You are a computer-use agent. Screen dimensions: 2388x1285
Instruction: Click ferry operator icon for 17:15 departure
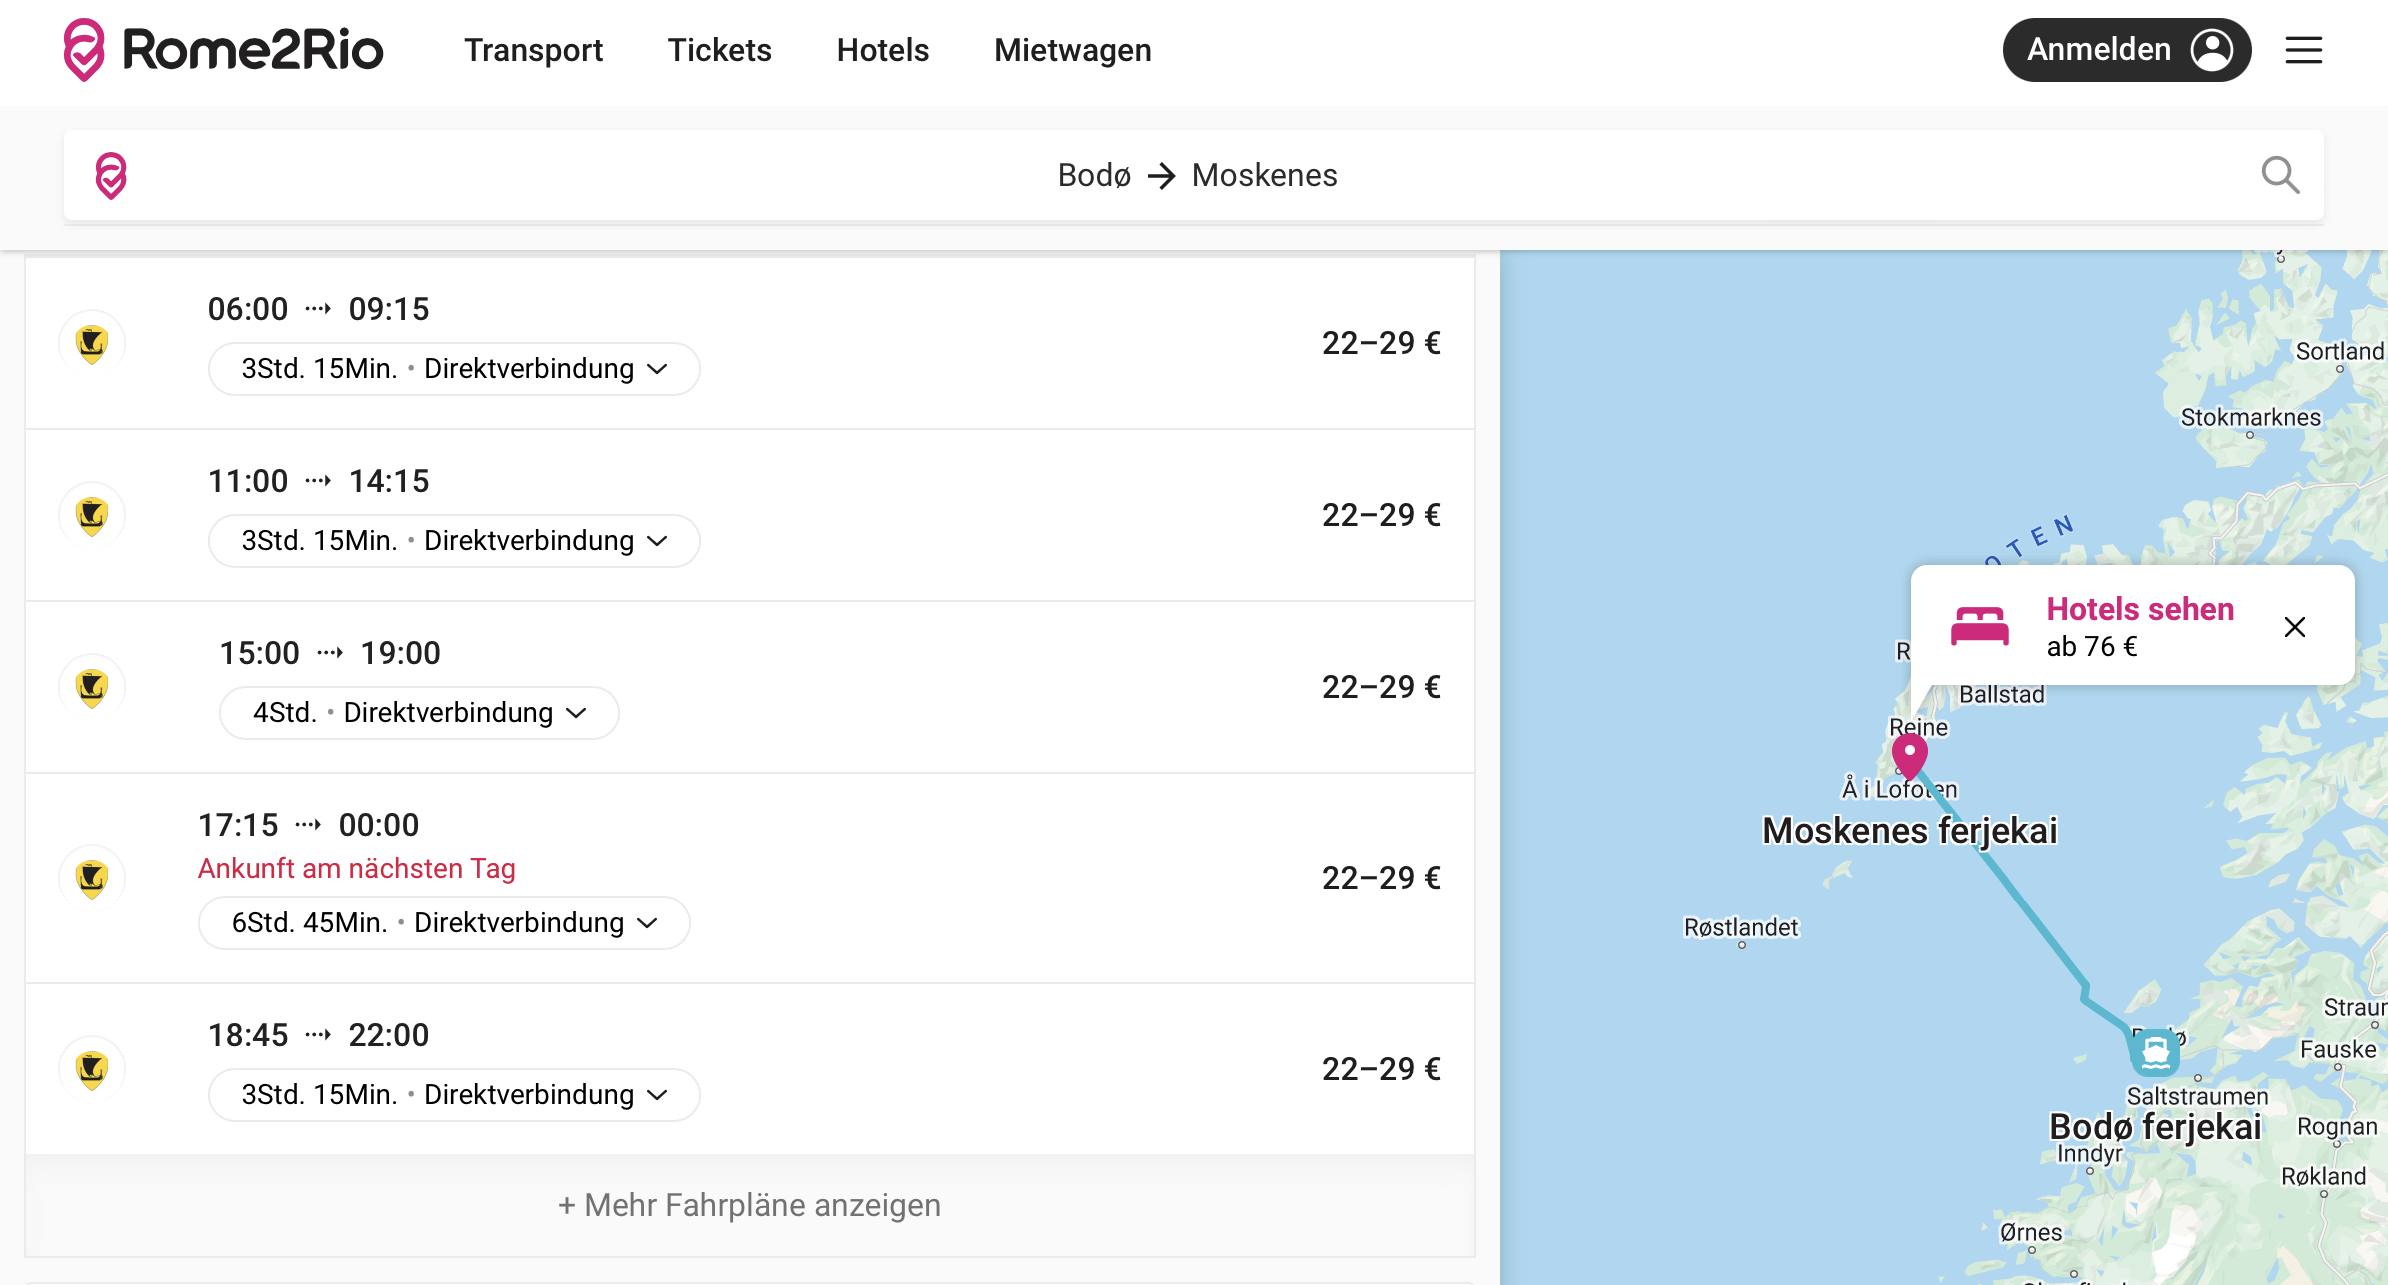click(x=92, y=878)
